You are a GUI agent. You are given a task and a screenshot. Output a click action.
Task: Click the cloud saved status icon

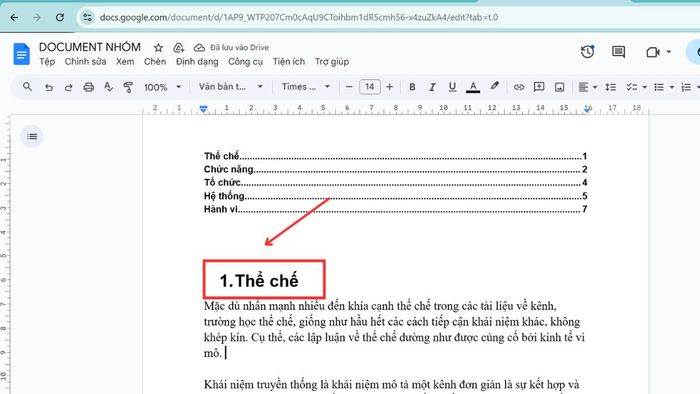199,48
